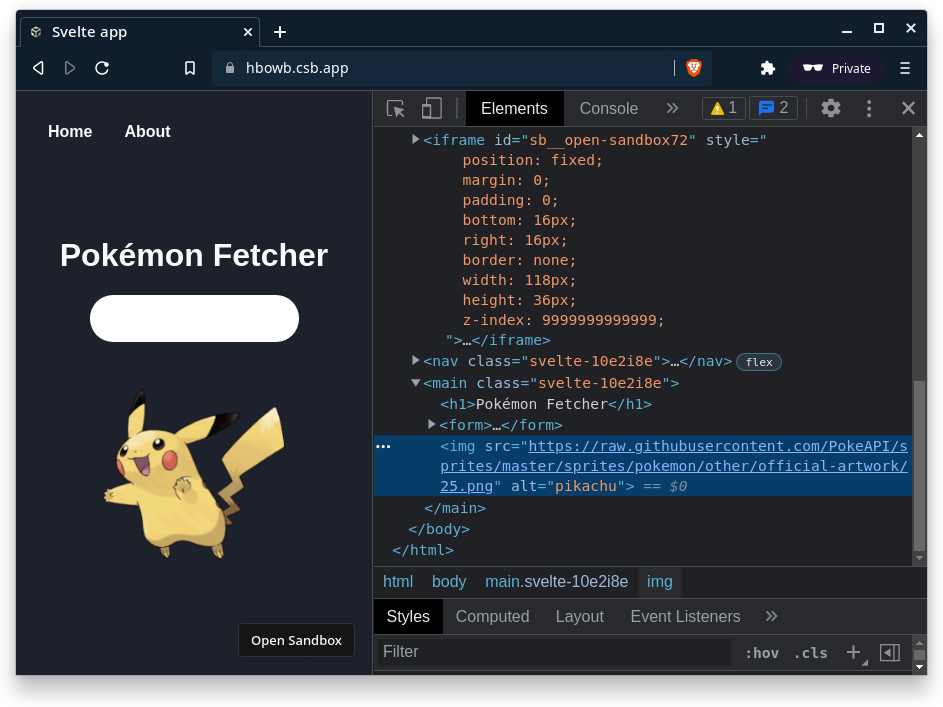
Task: Activate the inspect element picker
Action: pyautogui.click(x=395, y=108)
